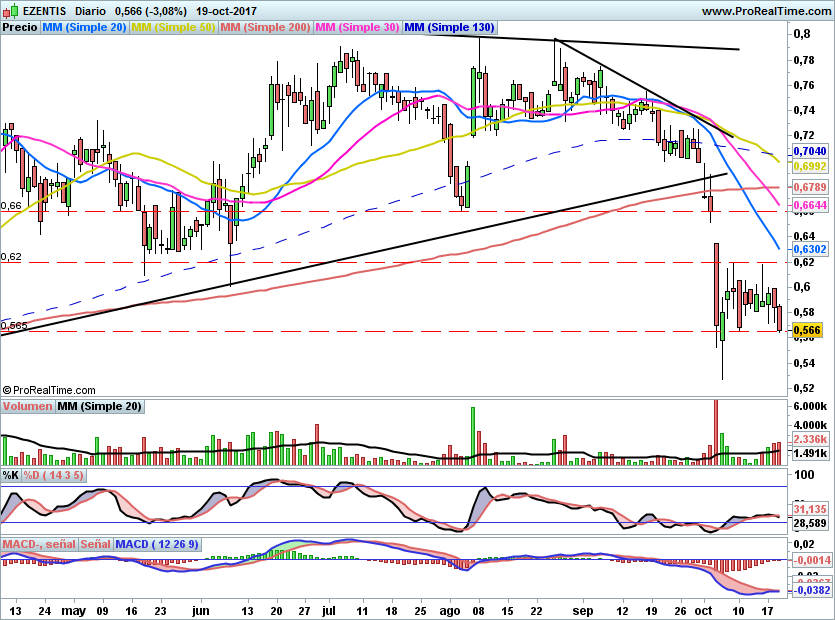
Task: Click the MM (Simple 200) red label
Action: coord(265,27)
